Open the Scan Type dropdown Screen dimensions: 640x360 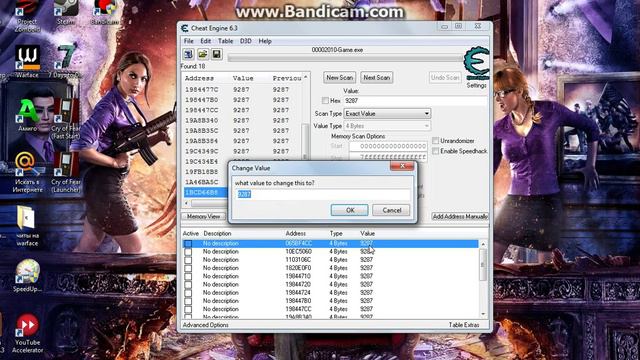point(387,113)
